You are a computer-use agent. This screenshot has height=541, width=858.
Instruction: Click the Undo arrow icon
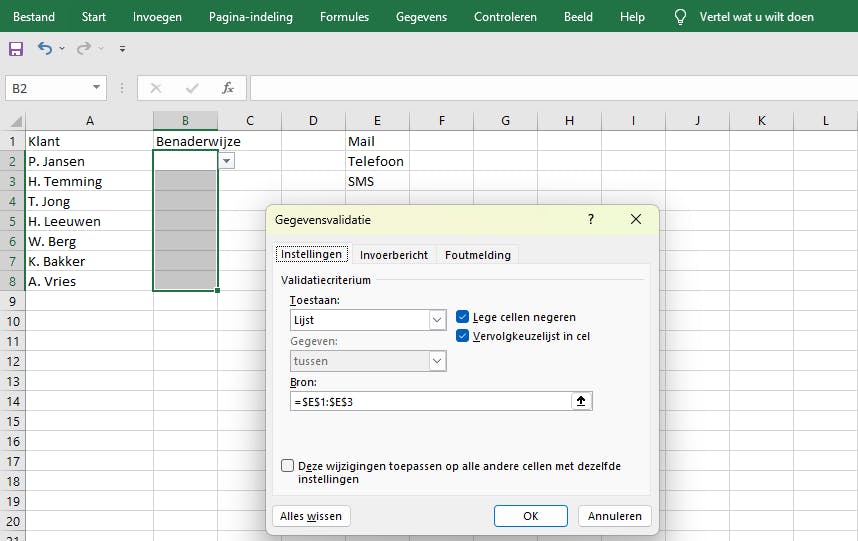pos(45,48)
